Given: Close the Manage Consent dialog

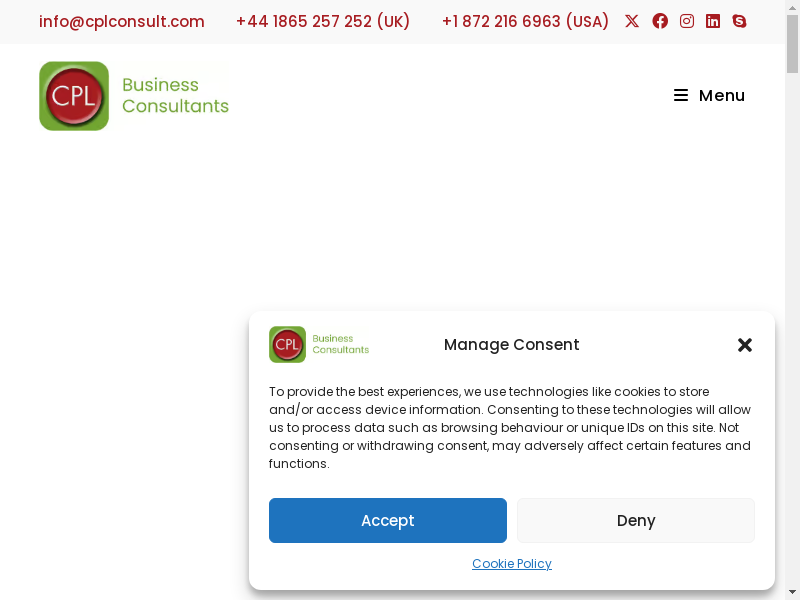Looking at the screenshot, I should [x=745, y=345].
